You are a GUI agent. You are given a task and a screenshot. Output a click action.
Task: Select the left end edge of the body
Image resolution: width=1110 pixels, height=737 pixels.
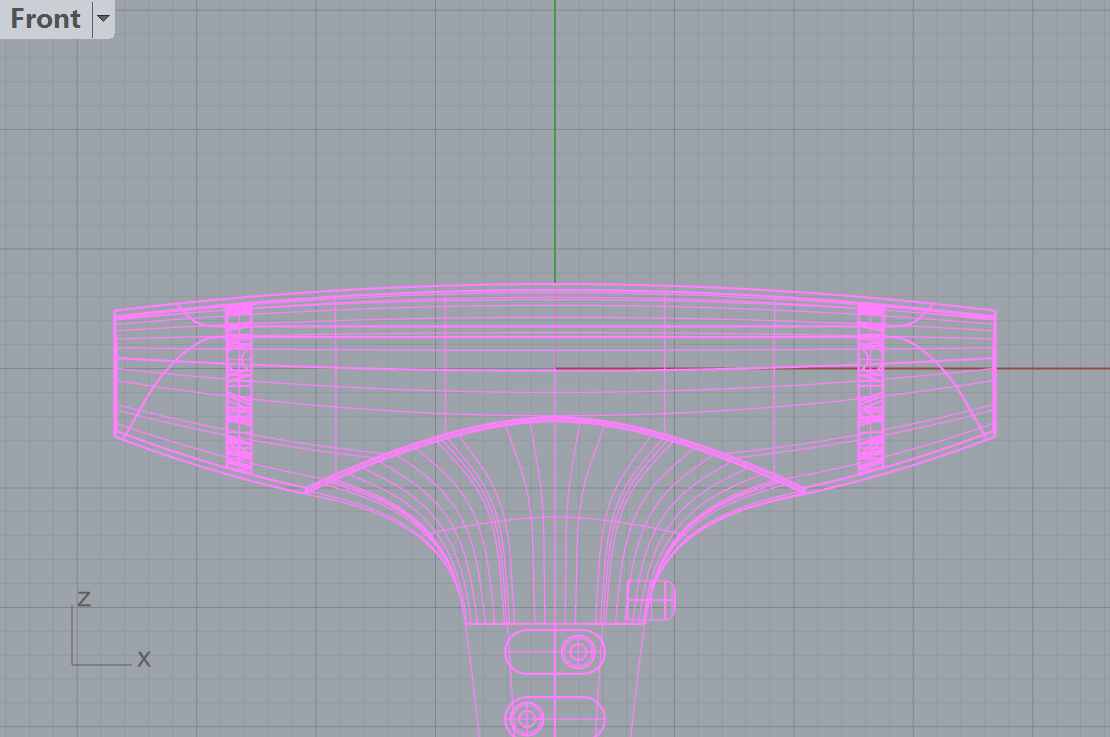click(116, 375)
